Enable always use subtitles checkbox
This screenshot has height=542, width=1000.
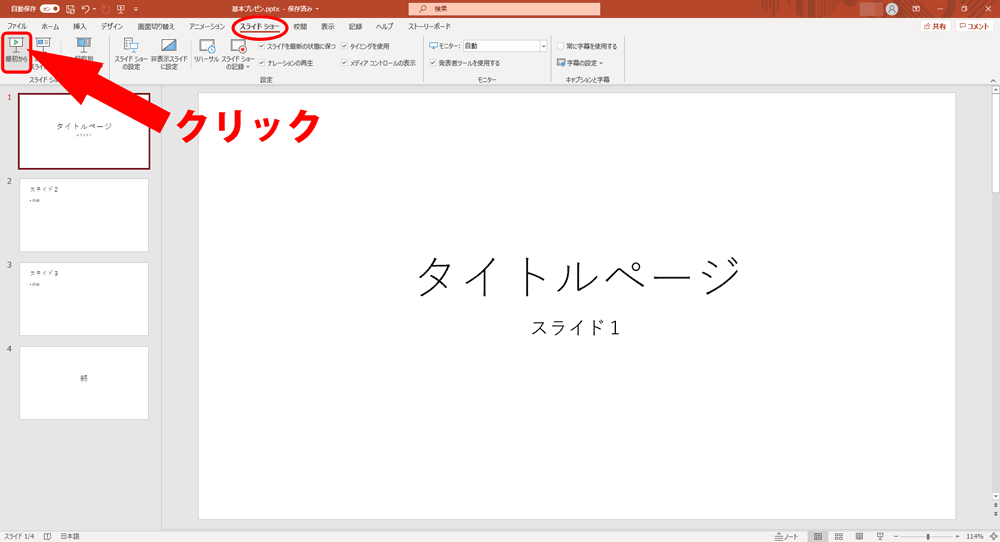[561, 46]
